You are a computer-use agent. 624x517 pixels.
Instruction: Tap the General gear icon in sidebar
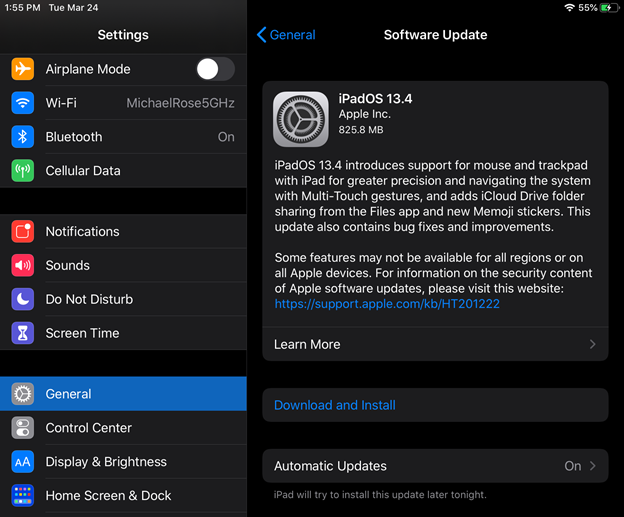[x=23, y=394]
